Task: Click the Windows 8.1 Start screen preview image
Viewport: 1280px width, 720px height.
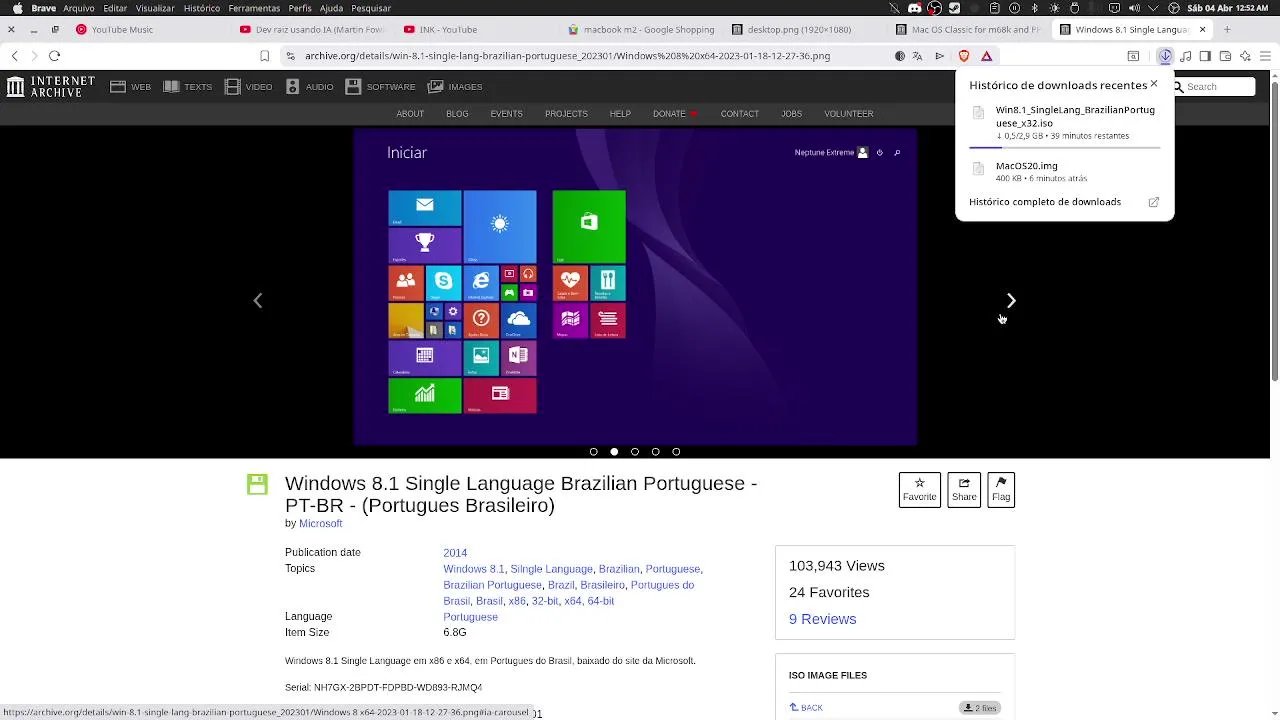Action: coord(635,287)
